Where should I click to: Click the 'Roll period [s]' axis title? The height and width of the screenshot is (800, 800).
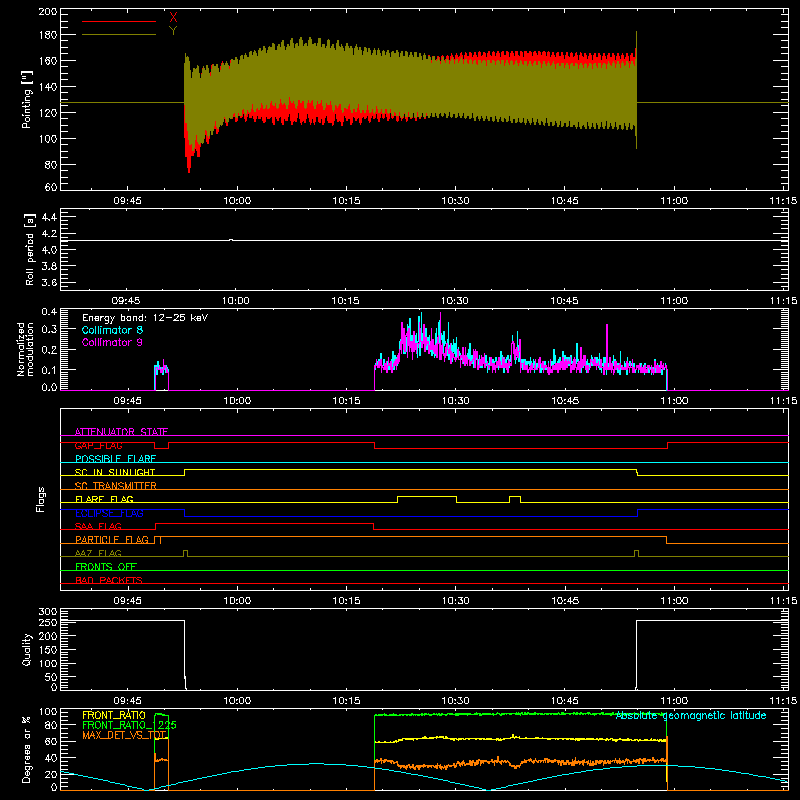tap(29, 249)
